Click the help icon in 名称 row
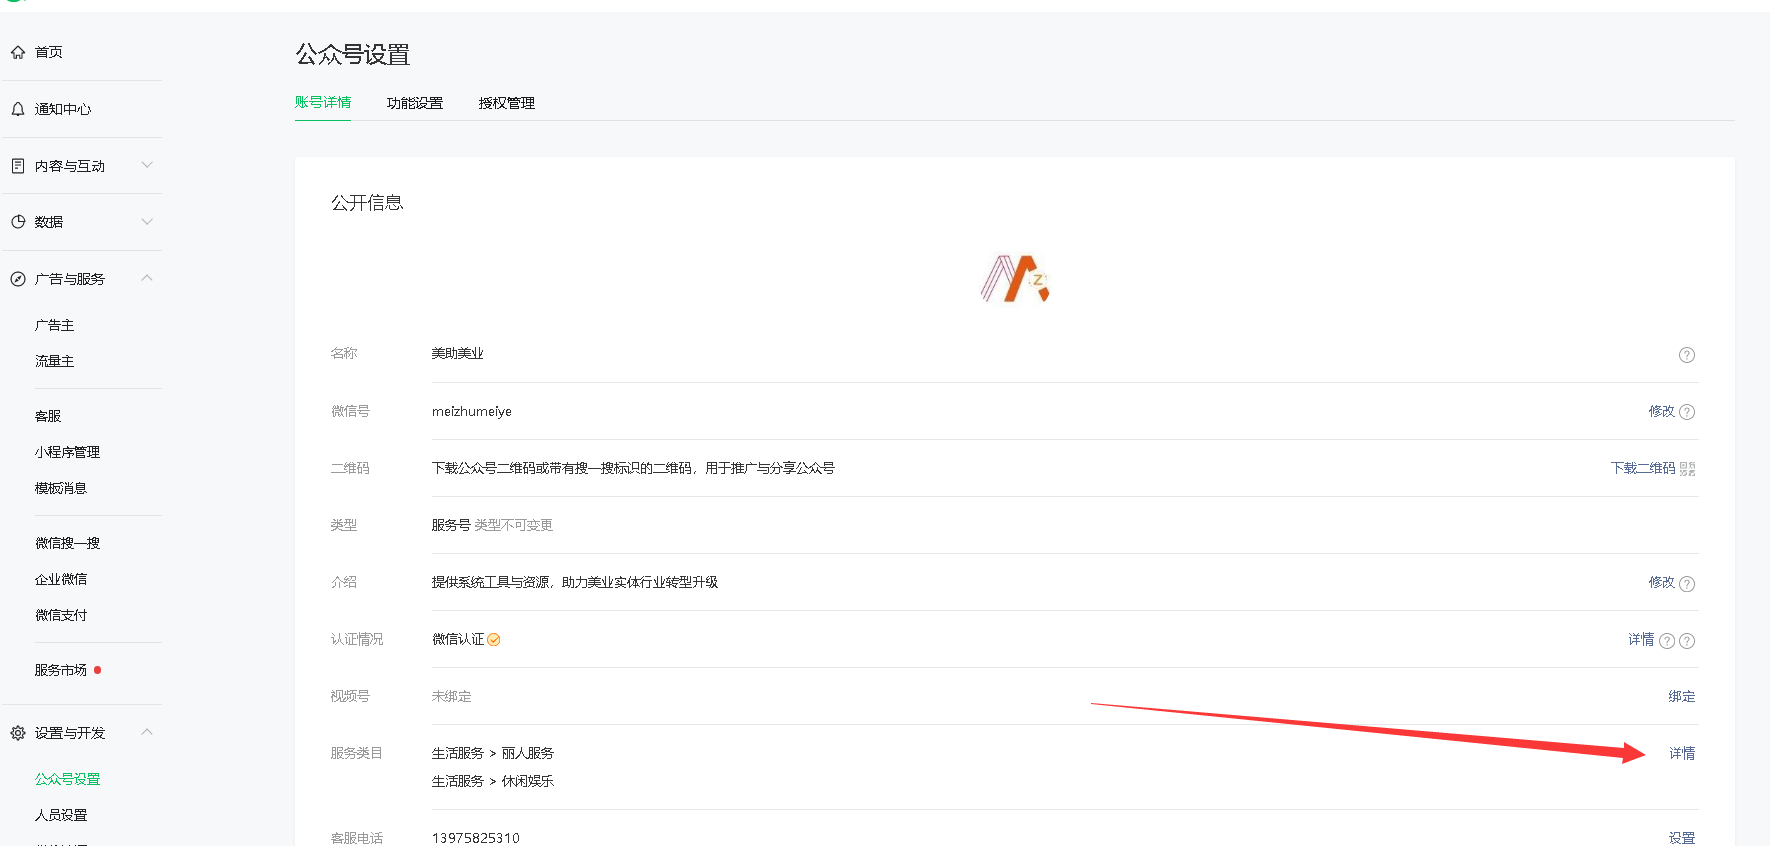Viewport: 1770px width, 846px height. pyautogui.click(x=1687, y=355)
